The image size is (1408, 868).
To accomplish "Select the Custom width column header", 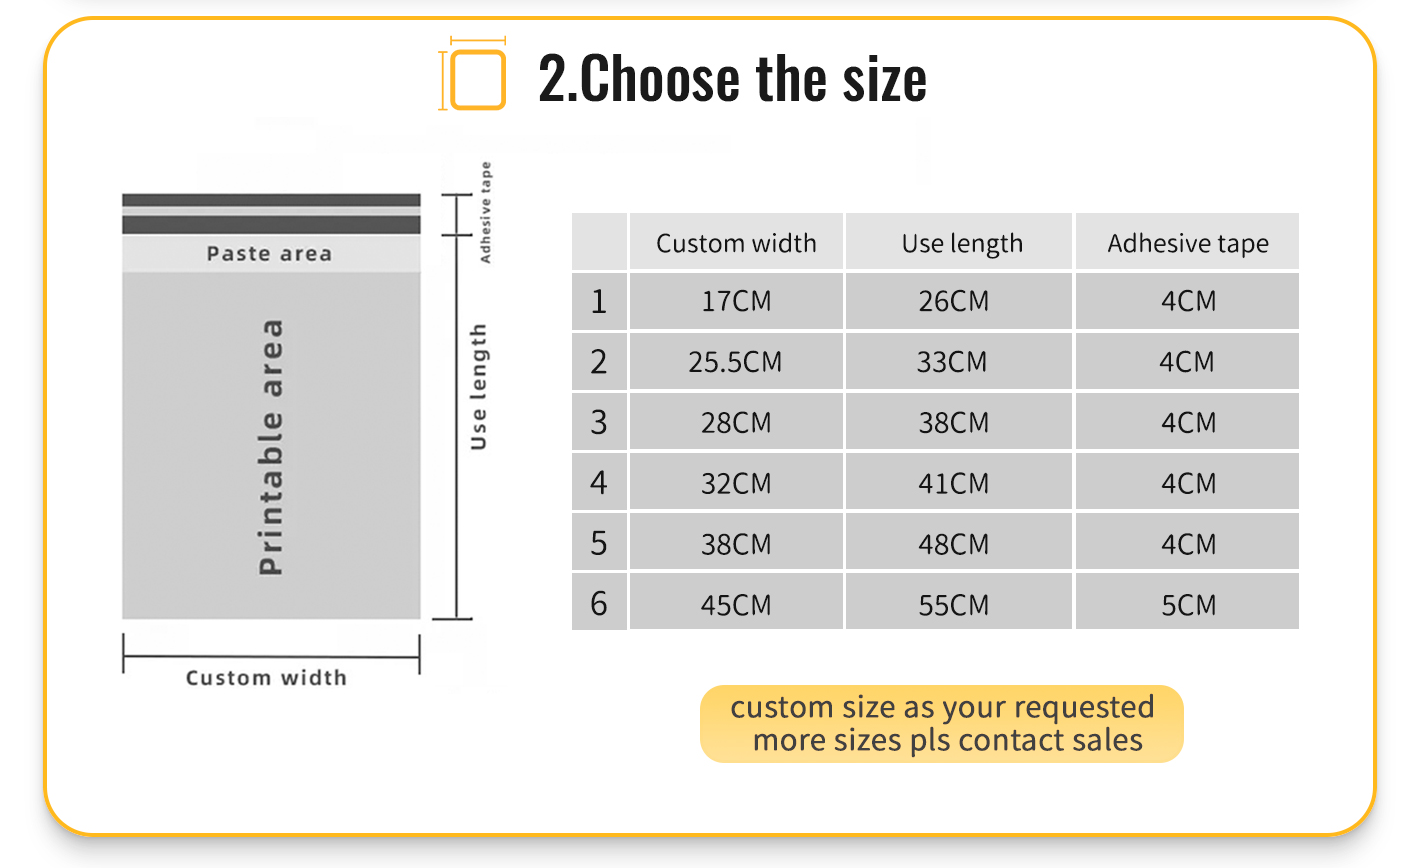I will [736, 243].
